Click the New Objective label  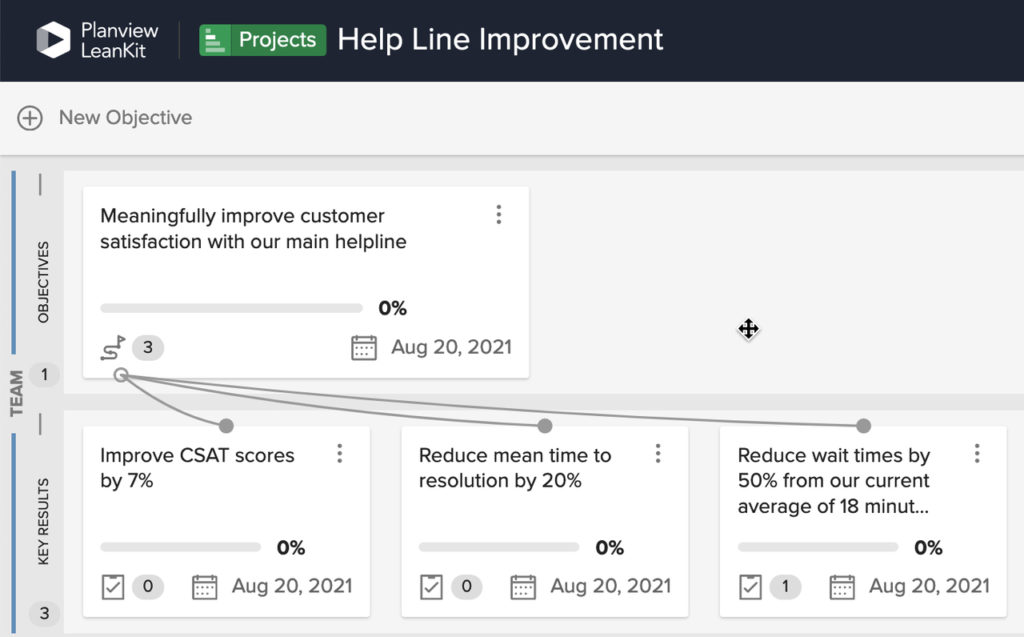click(125, 118)
